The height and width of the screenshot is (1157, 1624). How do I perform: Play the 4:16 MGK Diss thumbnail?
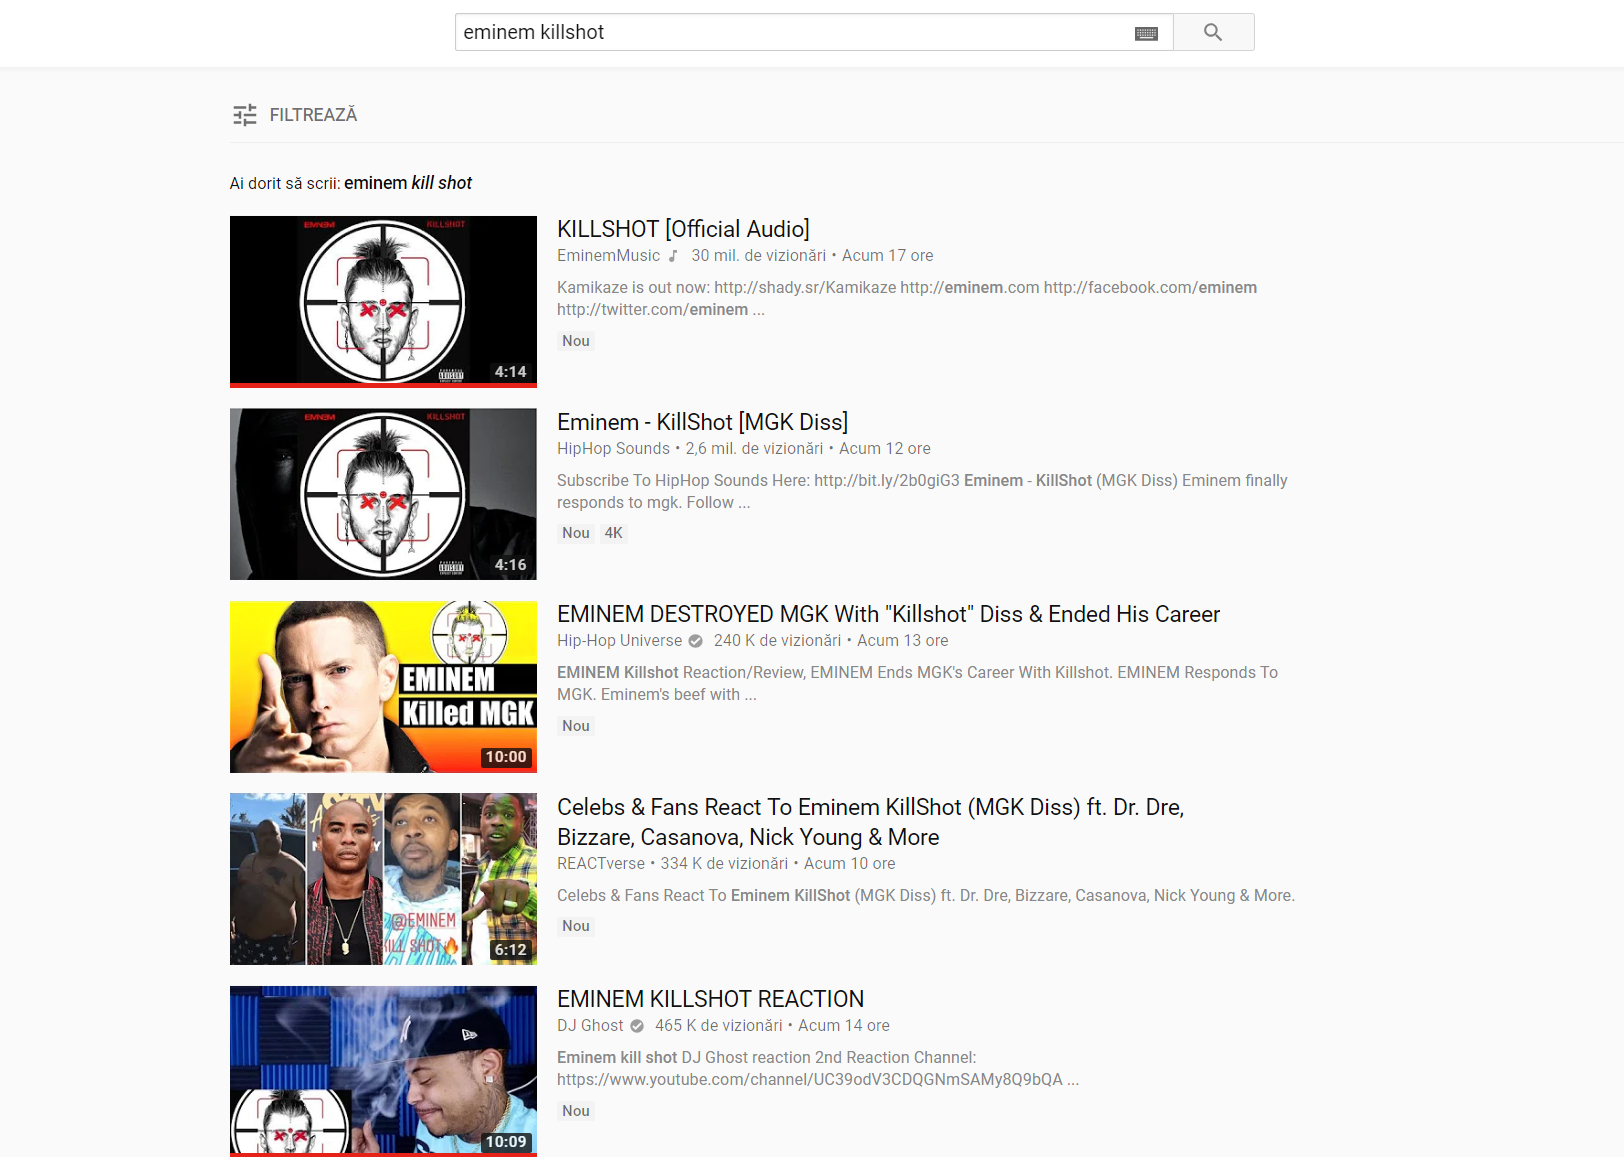click(383, 494)
